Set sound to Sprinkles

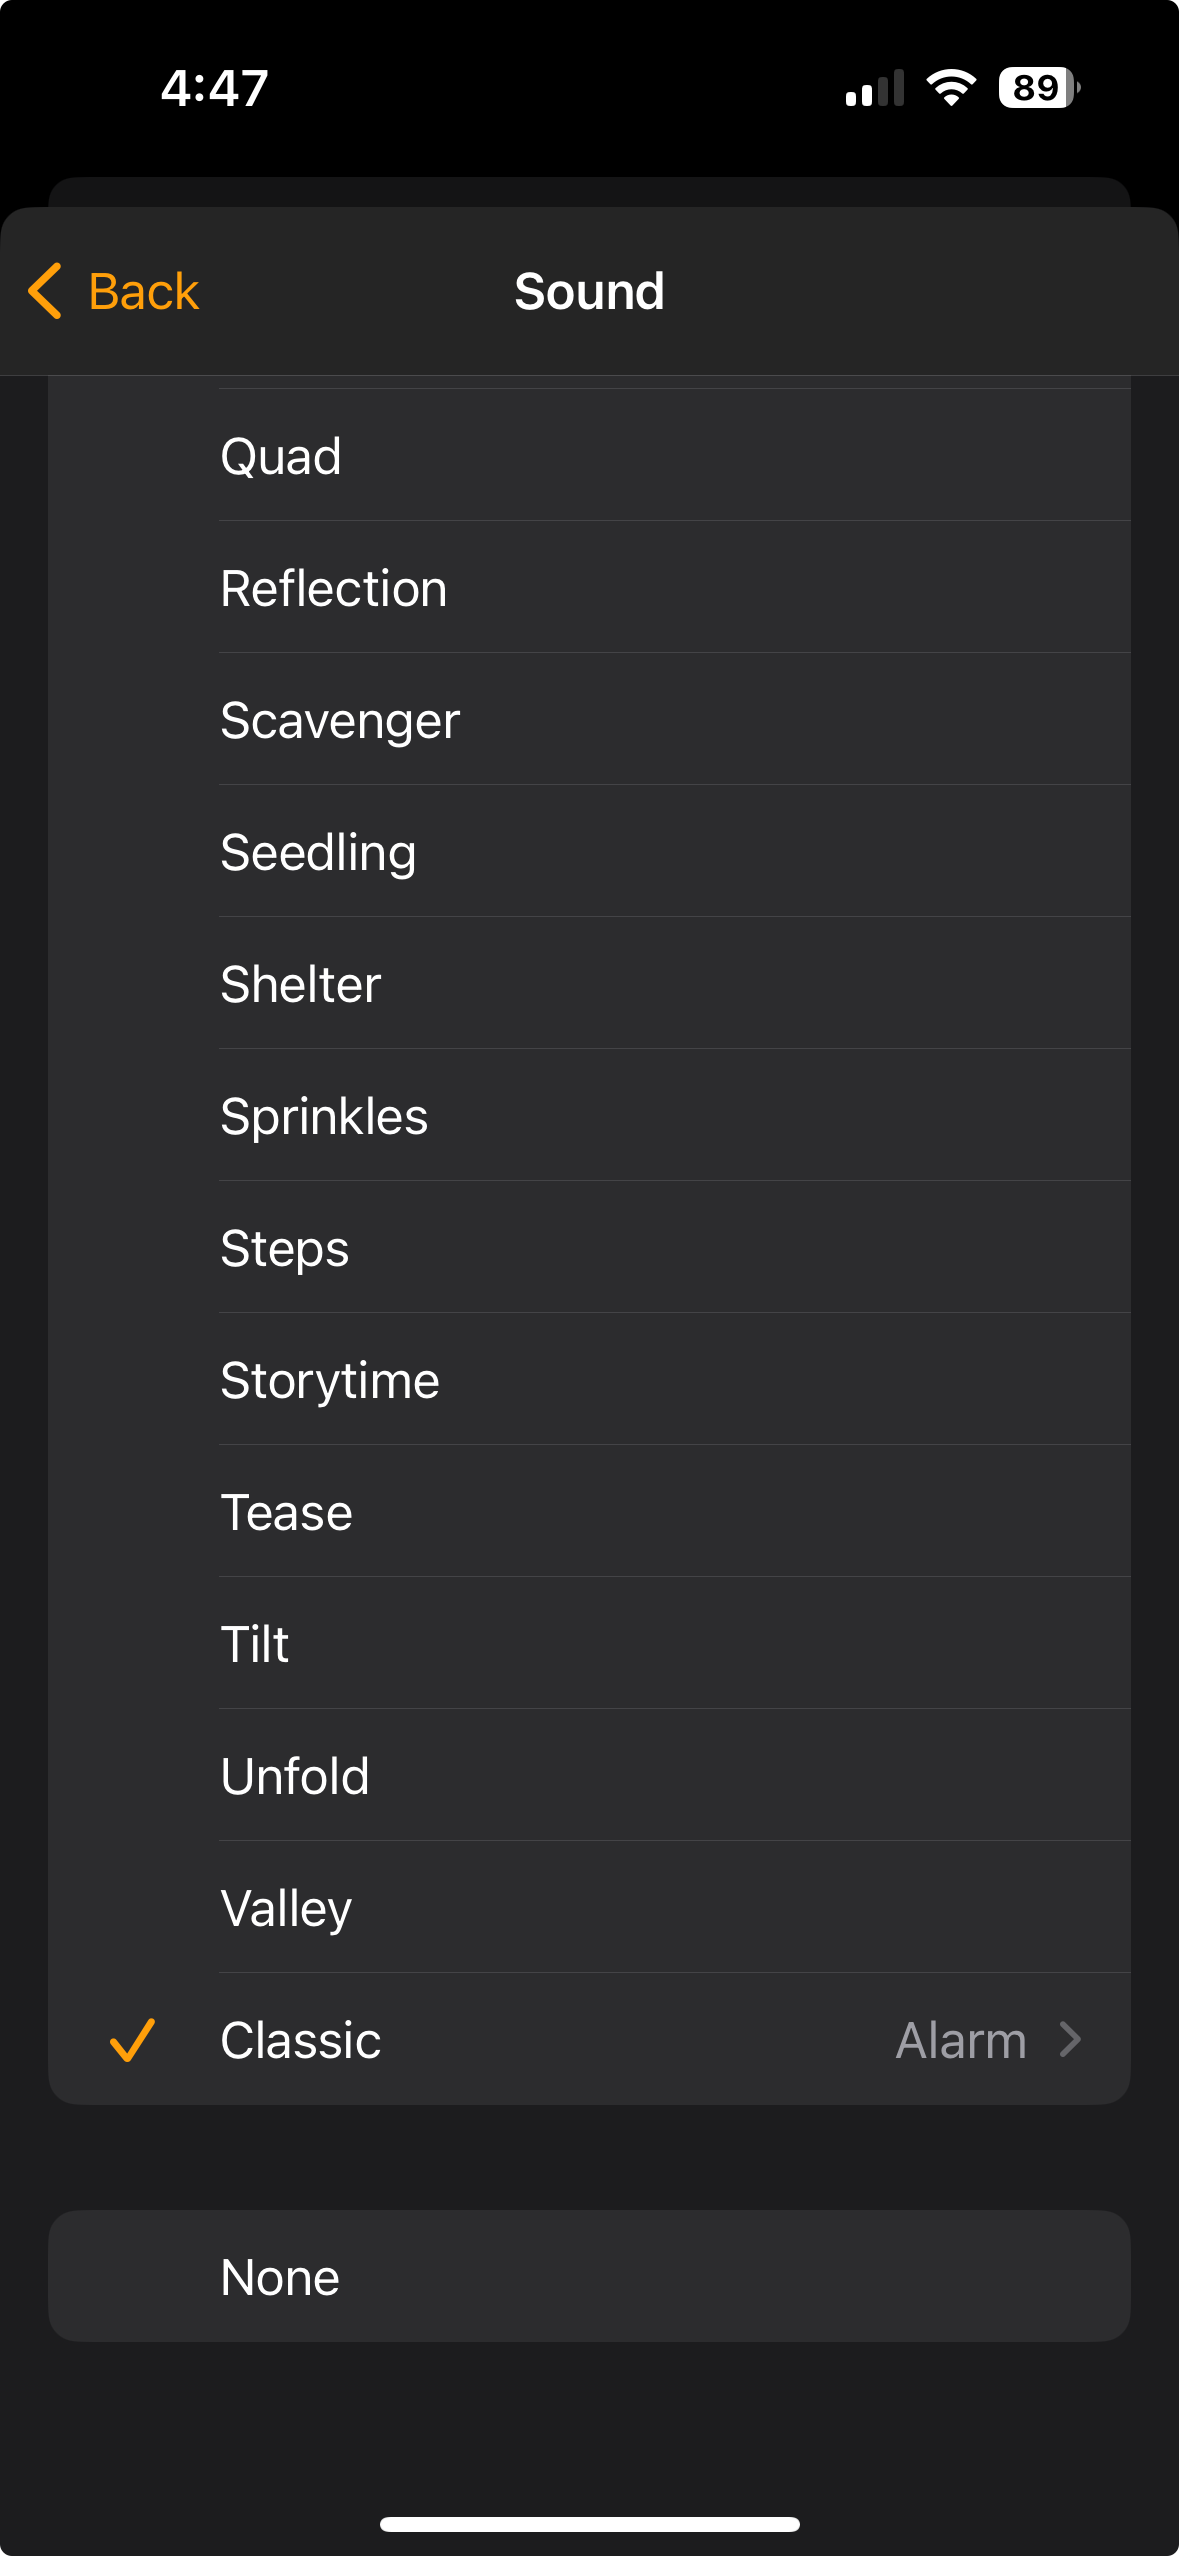coord(324,1116)
